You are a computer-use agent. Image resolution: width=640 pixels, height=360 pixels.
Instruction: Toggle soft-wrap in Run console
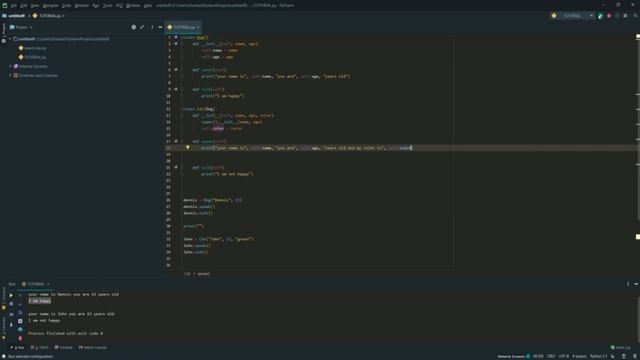click(20, 313)
